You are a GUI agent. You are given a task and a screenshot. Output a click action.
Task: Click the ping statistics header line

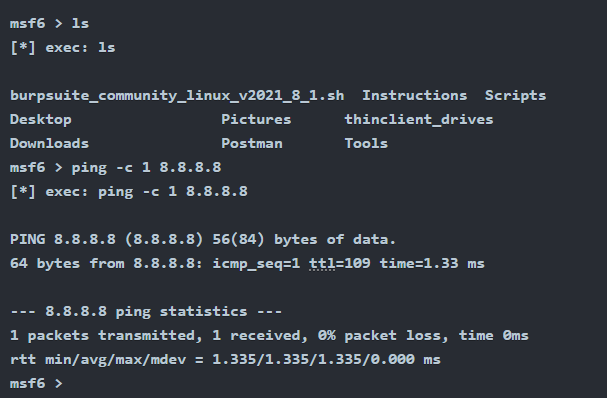[x=146, y=312]
